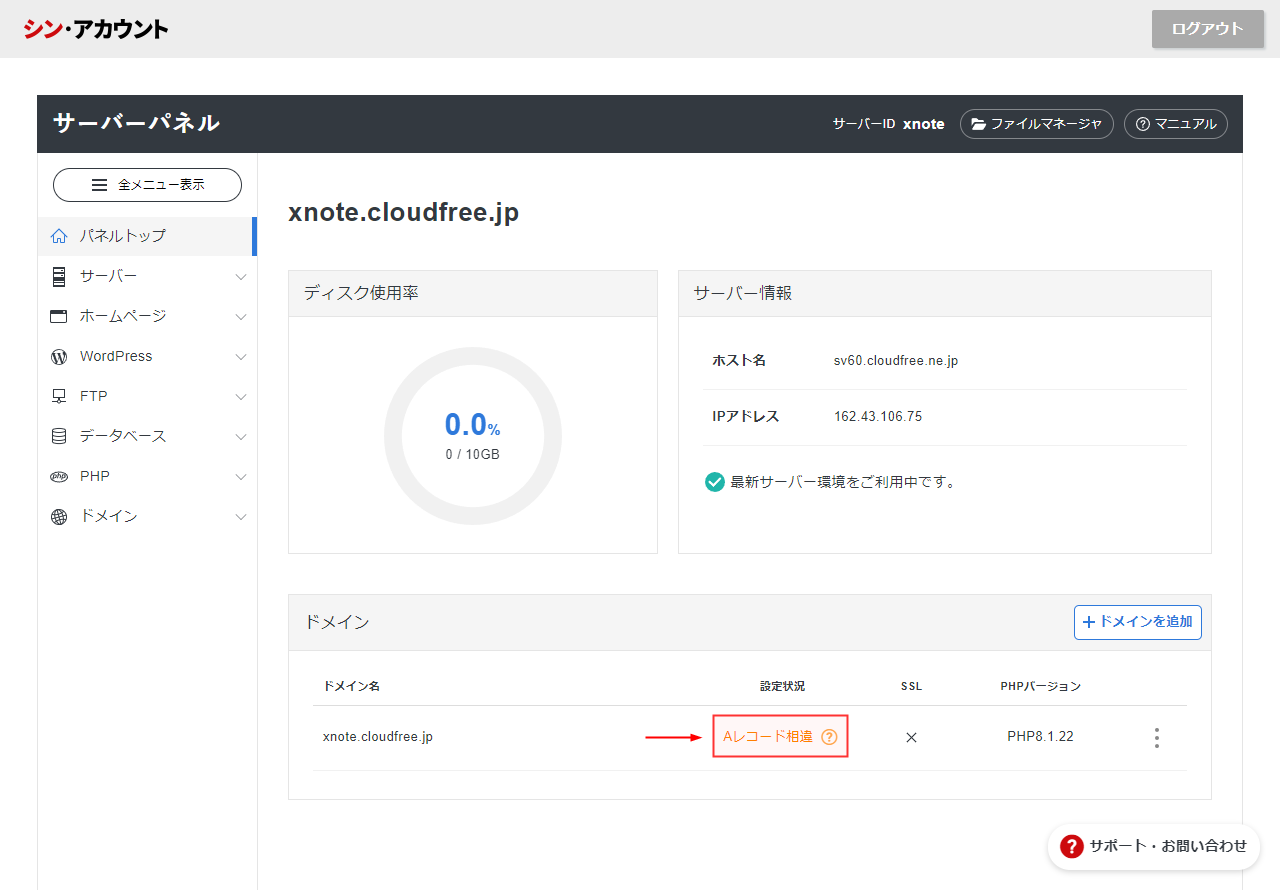Open the ドメイン sidebar menu

[147, 516]
